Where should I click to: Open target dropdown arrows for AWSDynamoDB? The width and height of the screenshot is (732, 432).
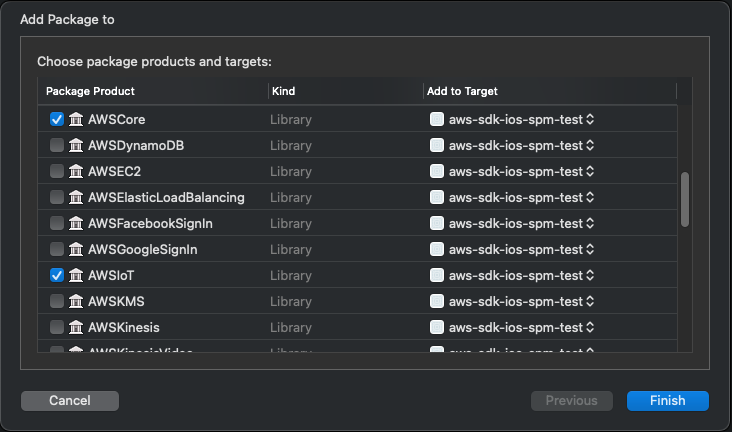(x=590, y=145)
